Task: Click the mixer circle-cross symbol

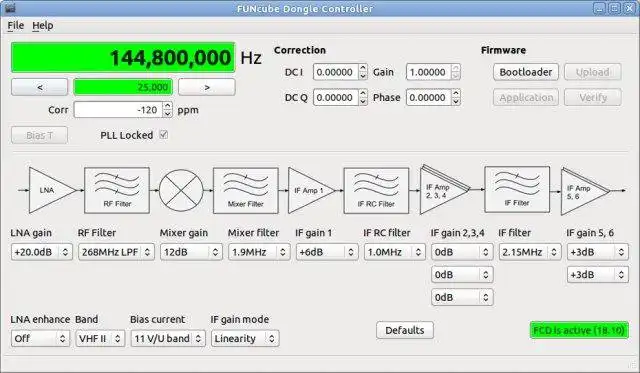Action: point(181,190)
